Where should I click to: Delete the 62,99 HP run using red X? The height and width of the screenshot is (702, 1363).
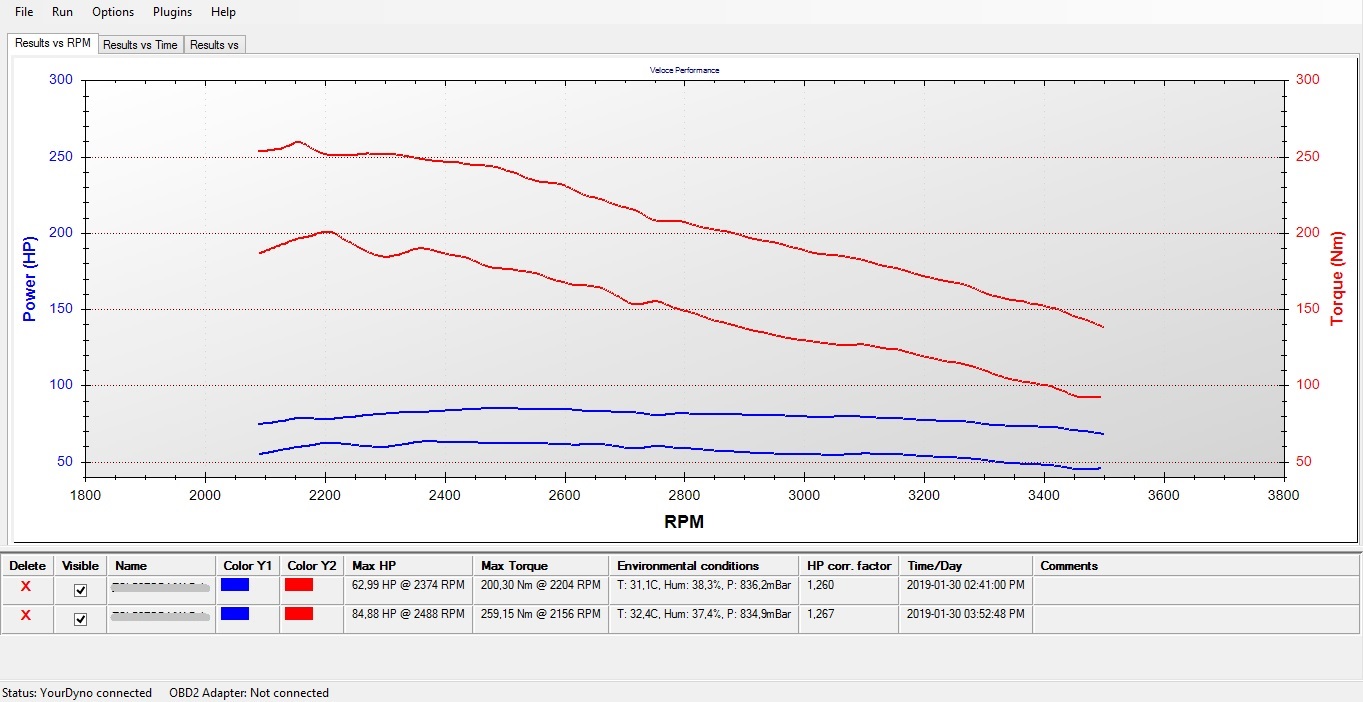(x=26, y=587)
